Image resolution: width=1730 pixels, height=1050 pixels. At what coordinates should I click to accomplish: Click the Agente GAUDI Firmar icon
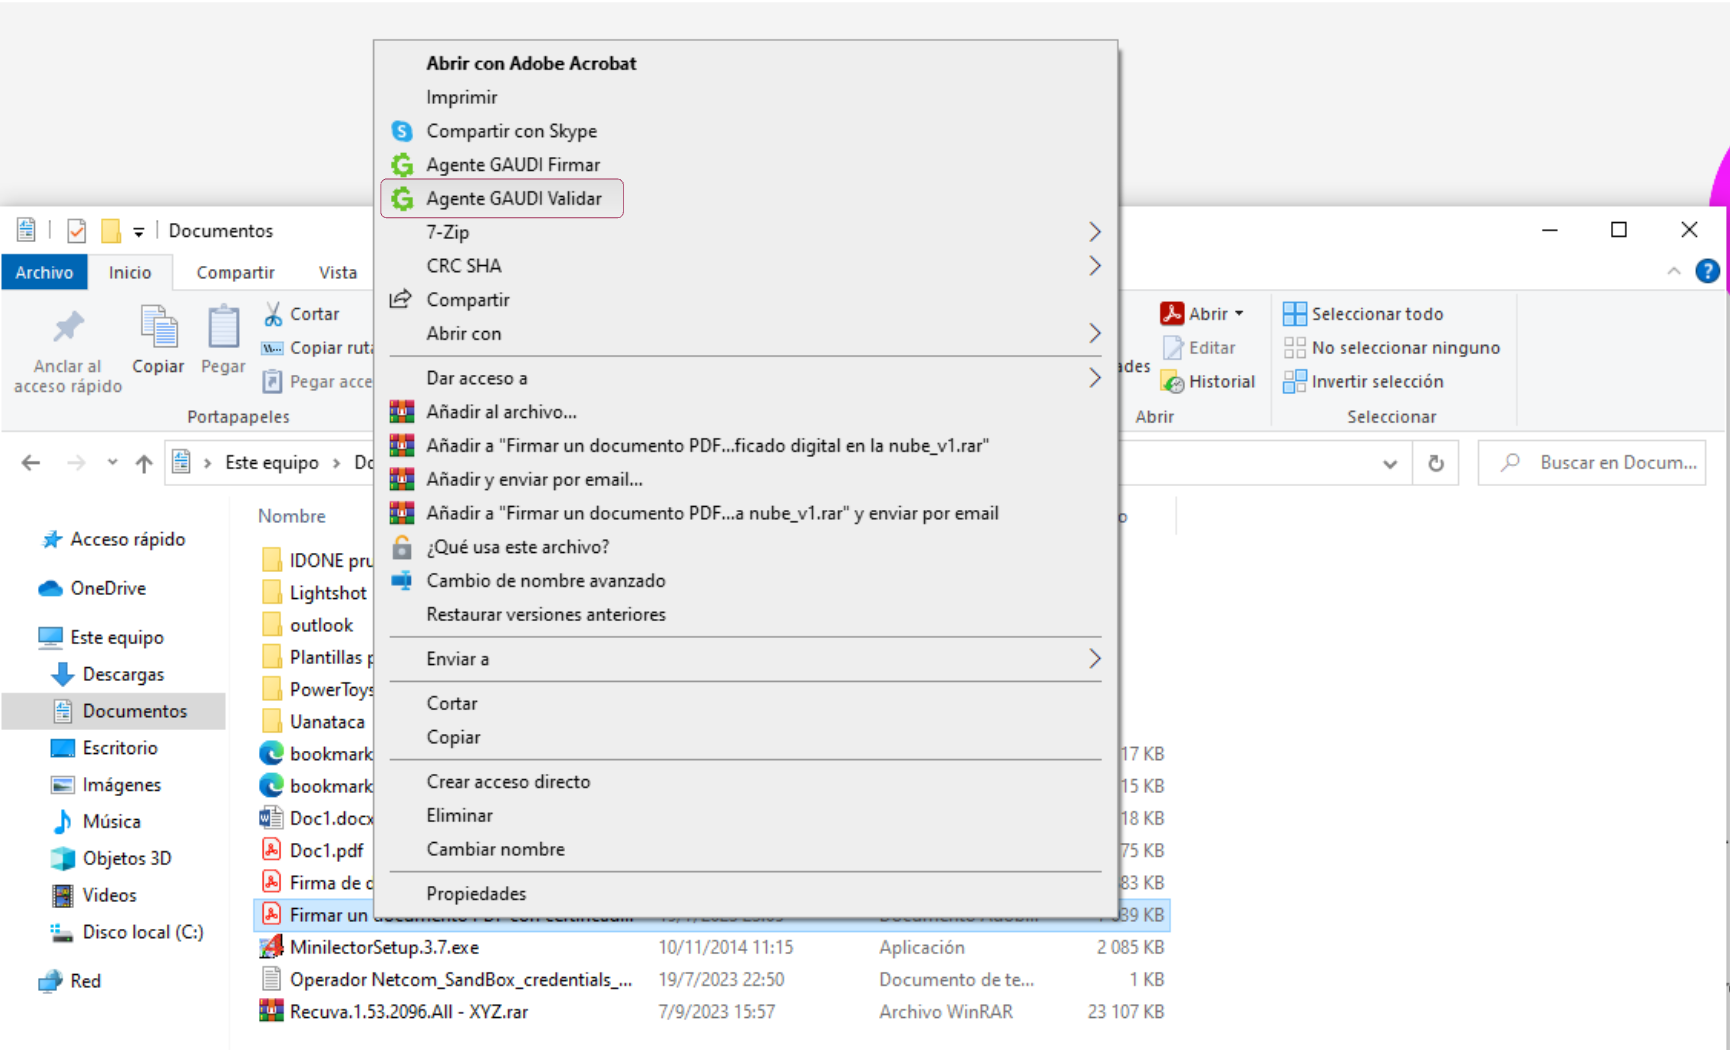pyautogui.click(x=402, y=165)
